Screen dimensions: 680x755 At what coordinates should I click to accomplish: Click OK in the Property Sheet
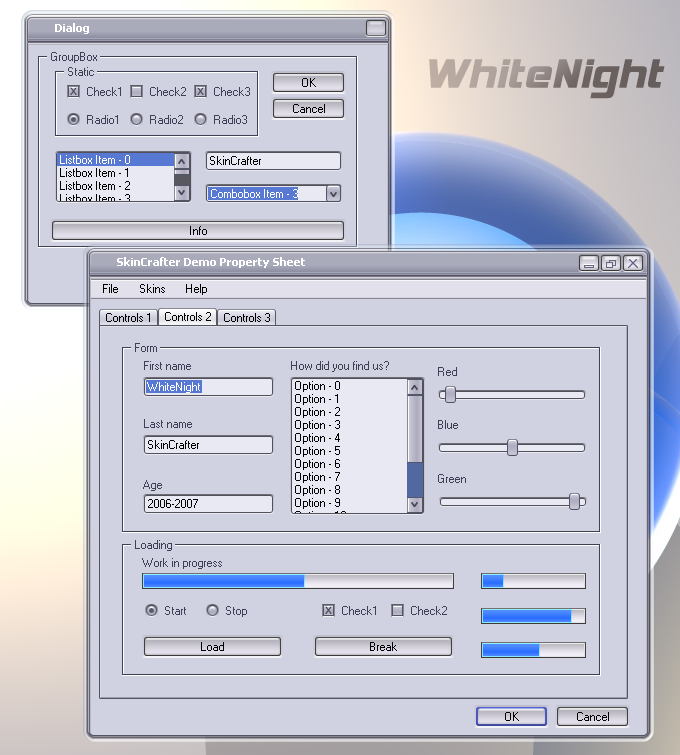tap(511, 716)
